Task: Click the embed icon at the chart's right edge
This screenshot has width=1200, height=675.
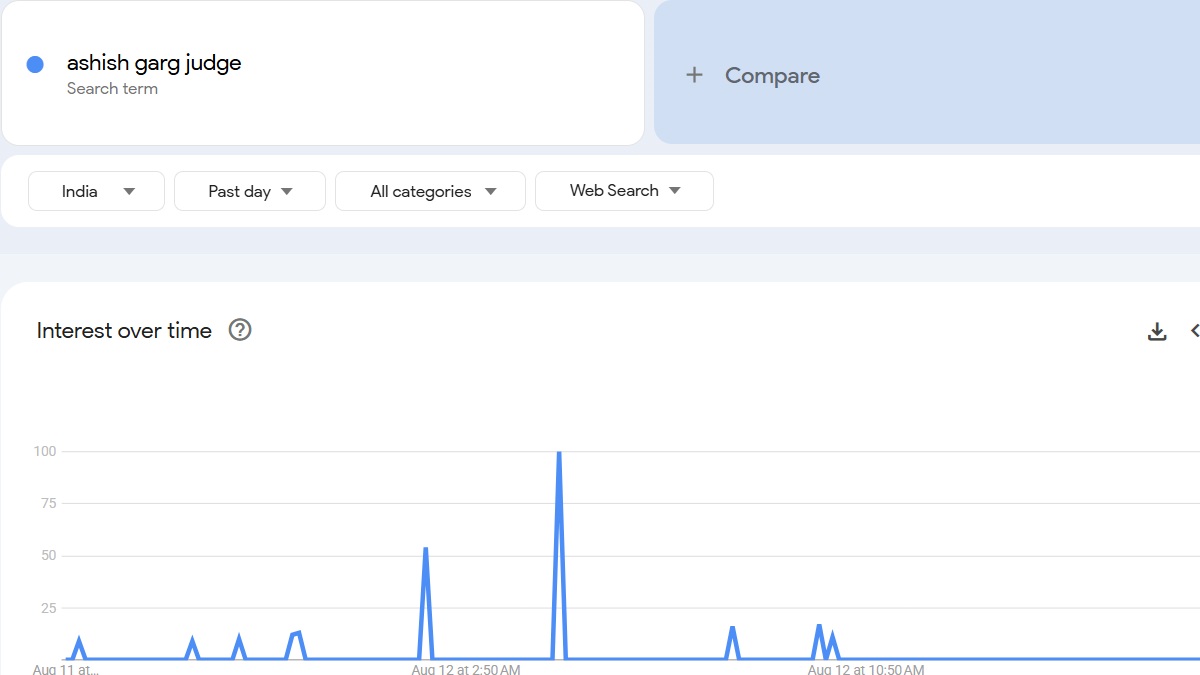Action: click(x=1194, y=331)
